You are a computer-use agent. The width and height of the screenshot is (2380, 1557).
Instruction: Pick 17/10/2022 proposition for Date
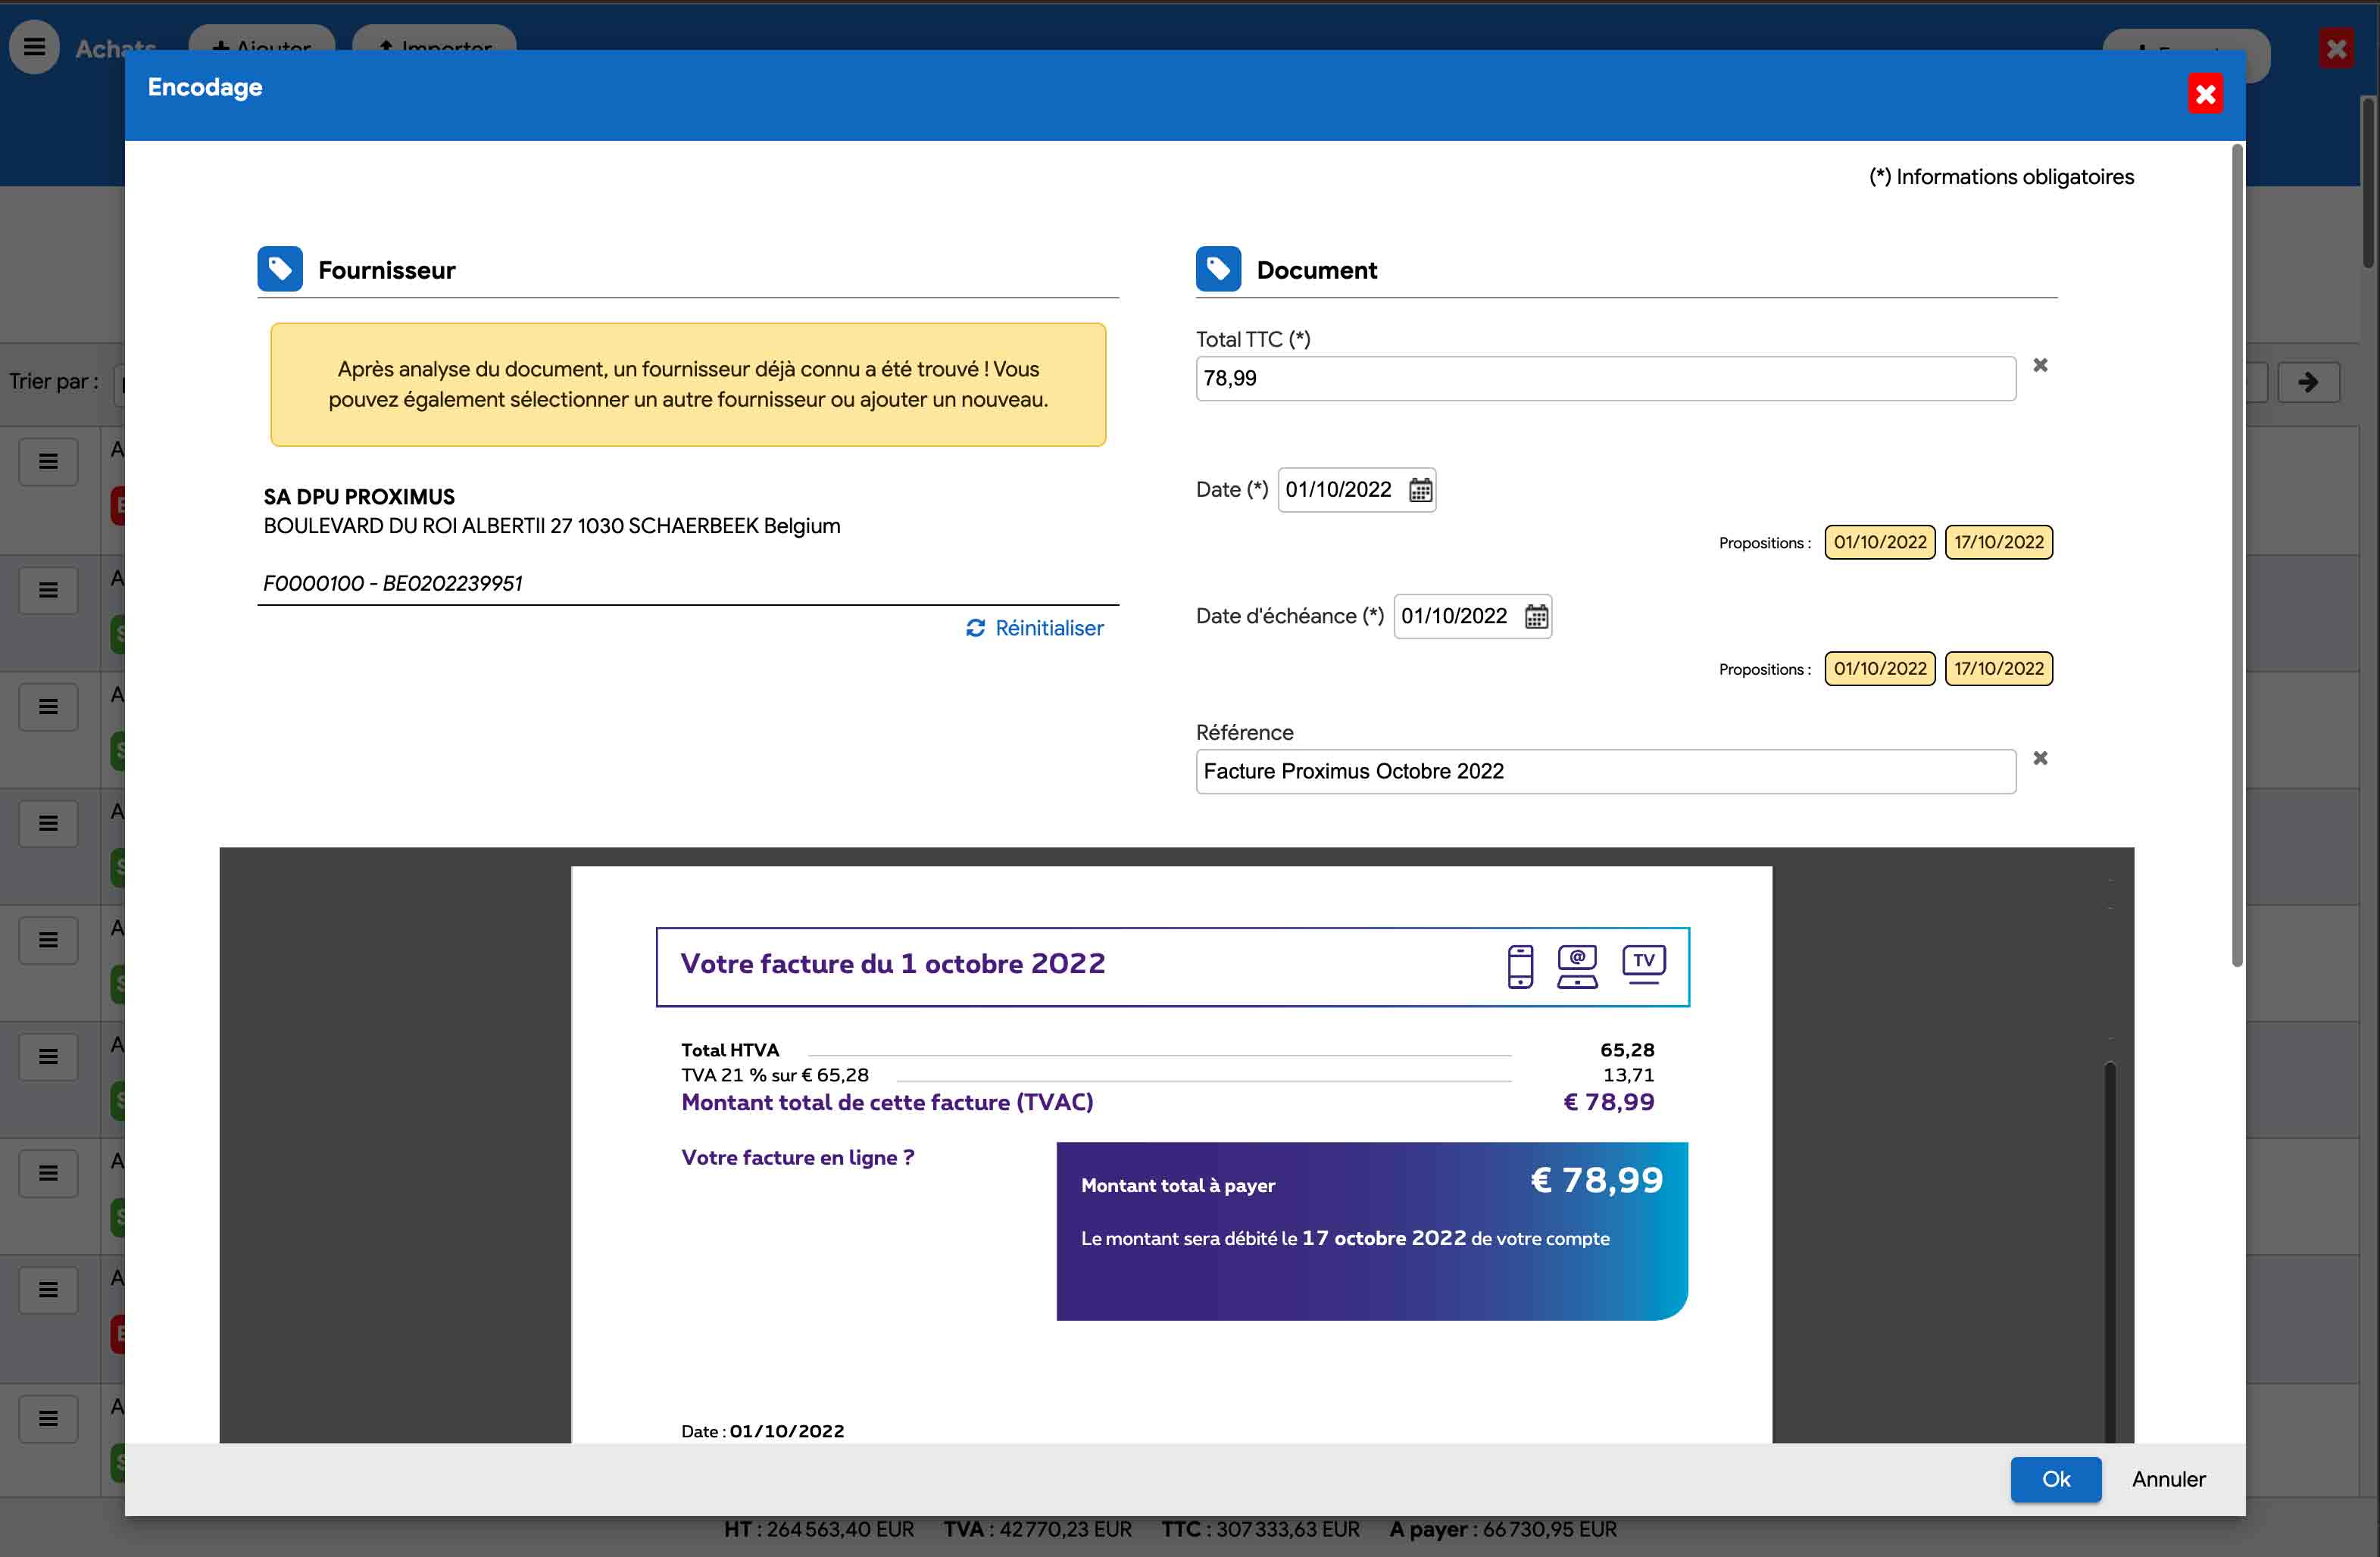pos(1998,542)
